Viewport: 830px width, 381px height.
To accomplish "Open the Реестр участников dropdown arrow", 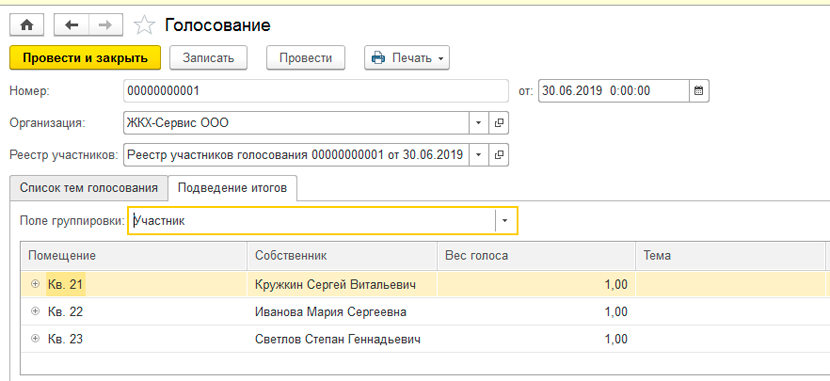I will tap(479, 155).
